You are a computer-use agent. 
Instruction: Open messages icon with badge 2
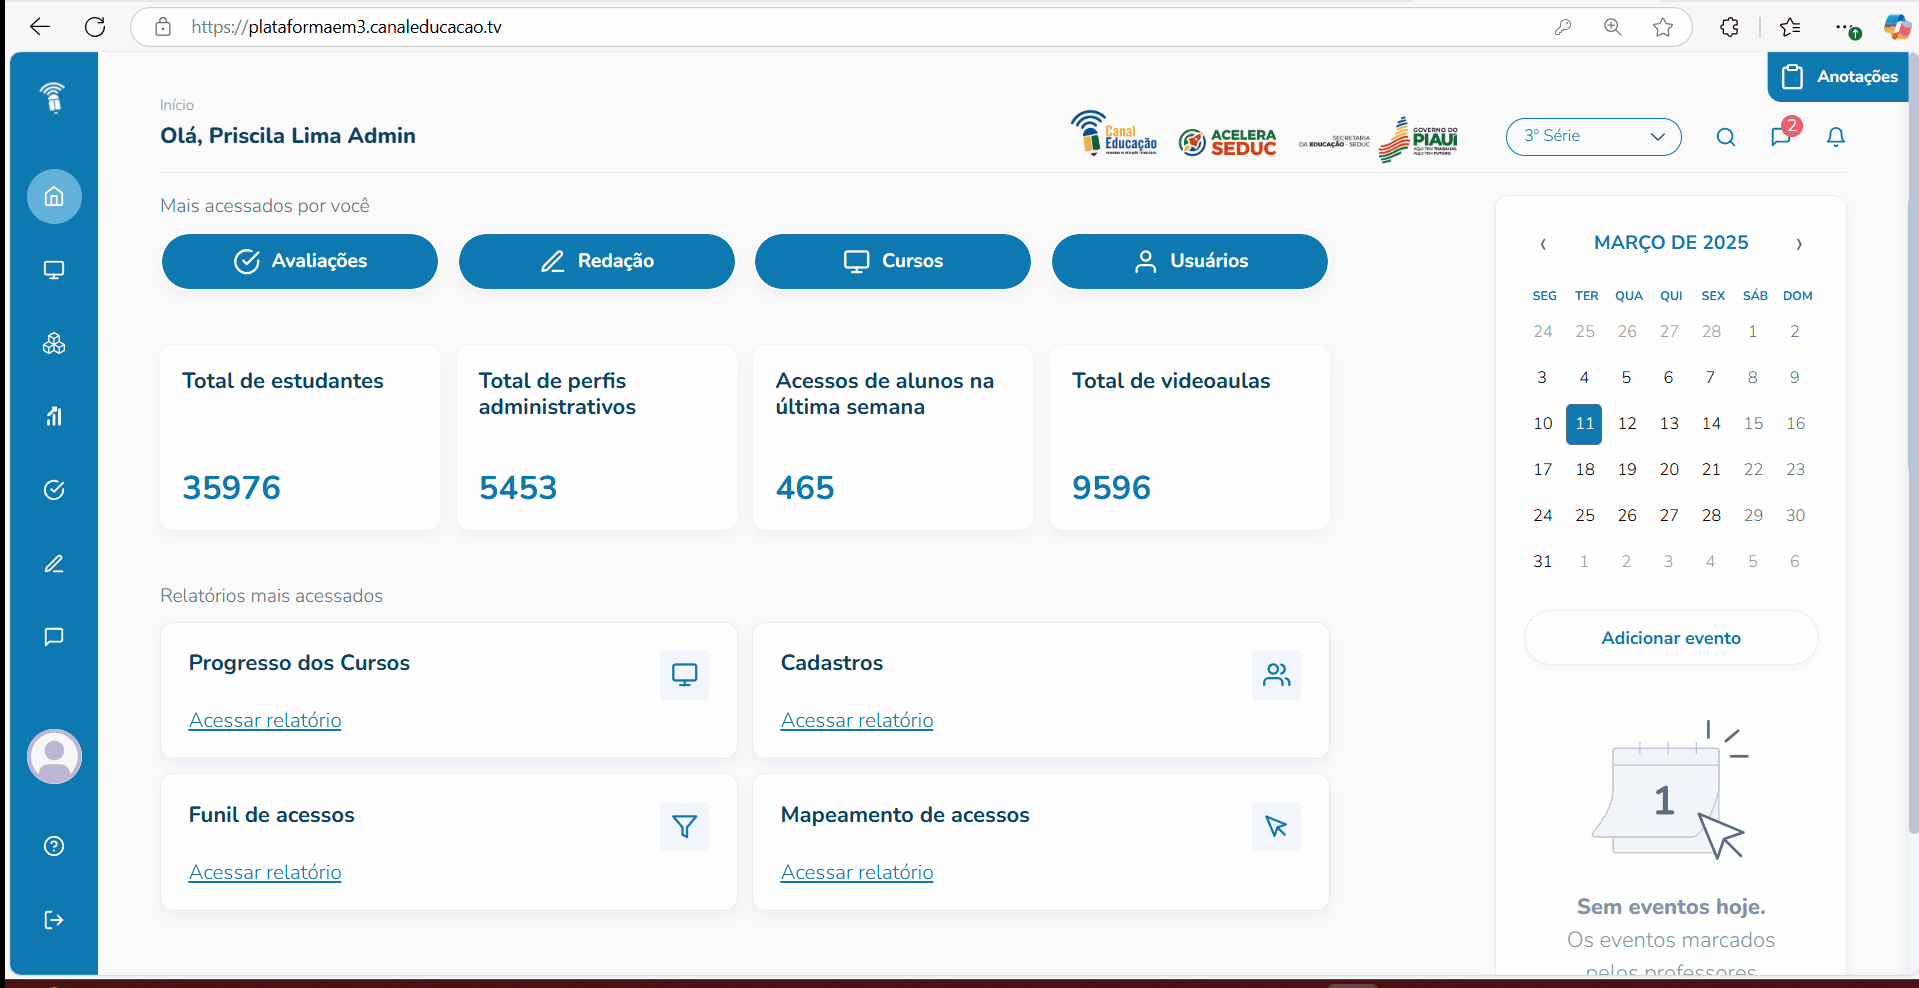[x=1781, y=137]
